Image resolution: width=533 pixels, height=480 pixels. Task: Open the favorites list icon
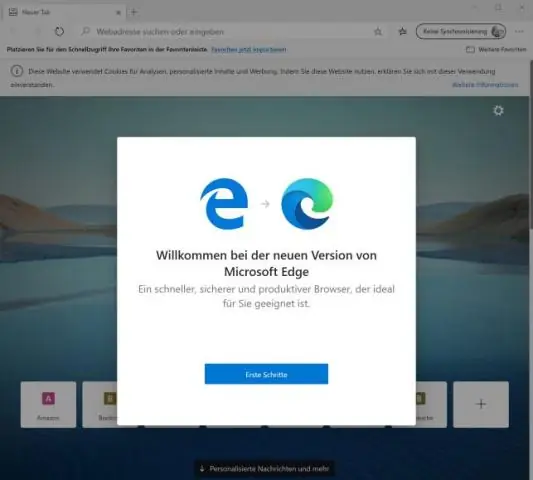tap(402, 32)
